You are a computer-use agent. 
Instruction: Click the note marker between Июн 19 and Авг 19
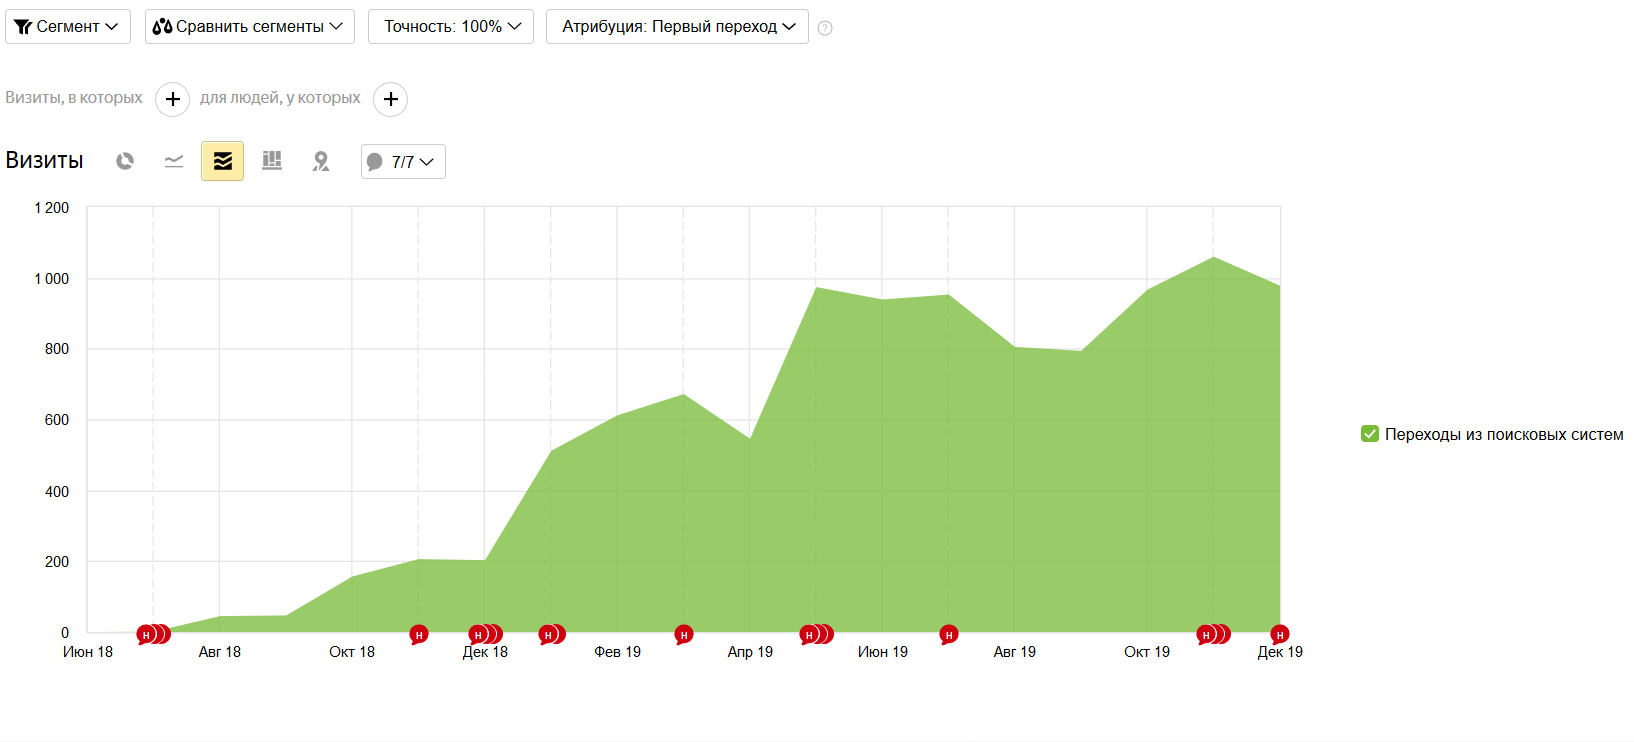pyautogui.click(x=948, y=634)
